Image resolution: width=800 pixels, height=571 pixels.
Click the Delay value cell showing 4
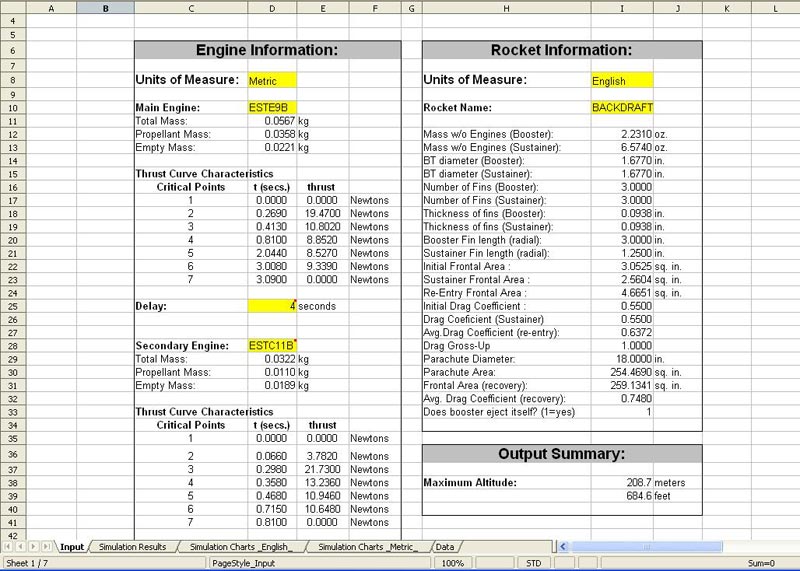272,306
